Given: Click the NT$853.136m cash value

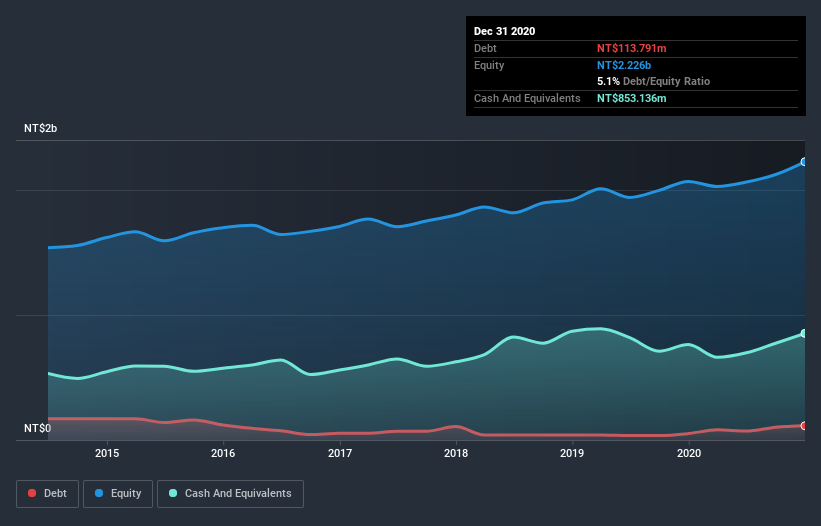Looking at the screenshot, I should (x=631, y=98).
